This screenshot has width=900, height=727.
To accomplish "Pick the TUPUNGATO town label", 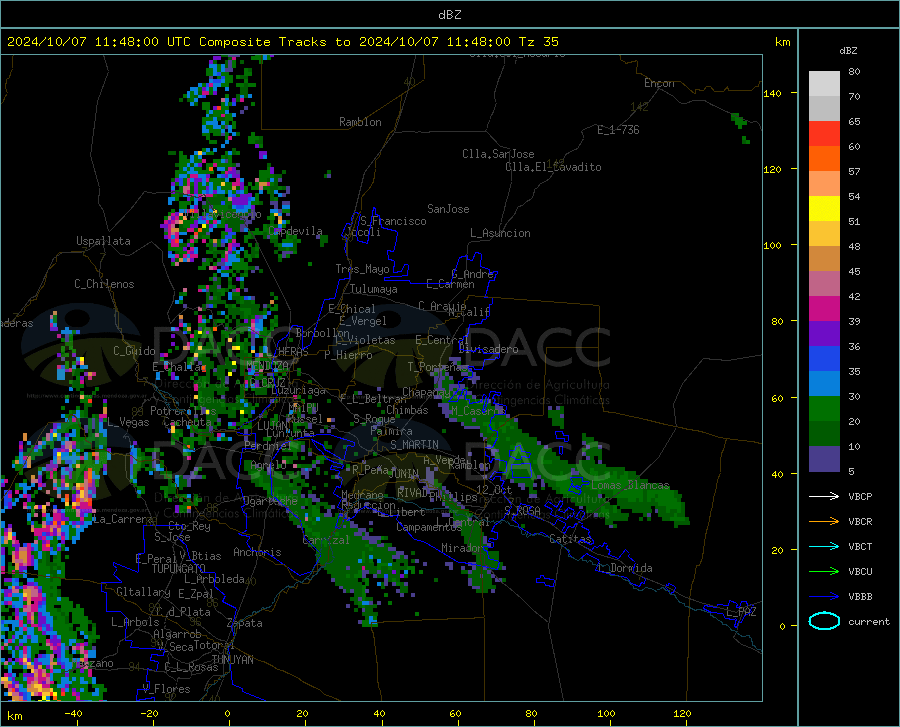I will pyautogui.click(x=179, y=569).
